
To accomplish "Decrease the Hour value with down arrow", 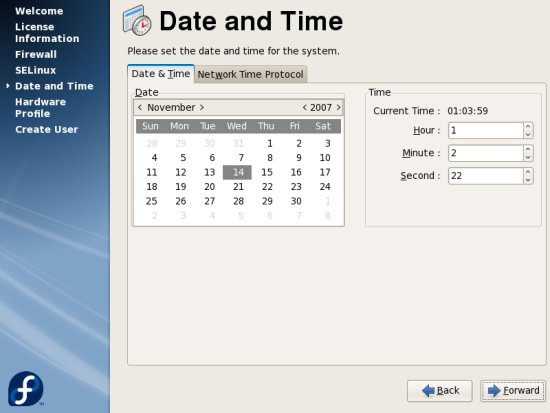I will pos(528,135).
